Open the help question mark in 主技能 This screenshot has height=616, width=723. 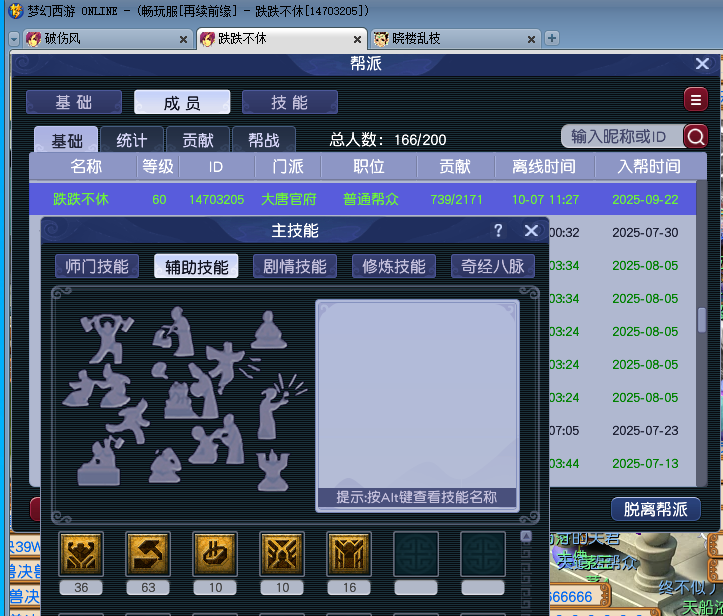pos(498,230)
